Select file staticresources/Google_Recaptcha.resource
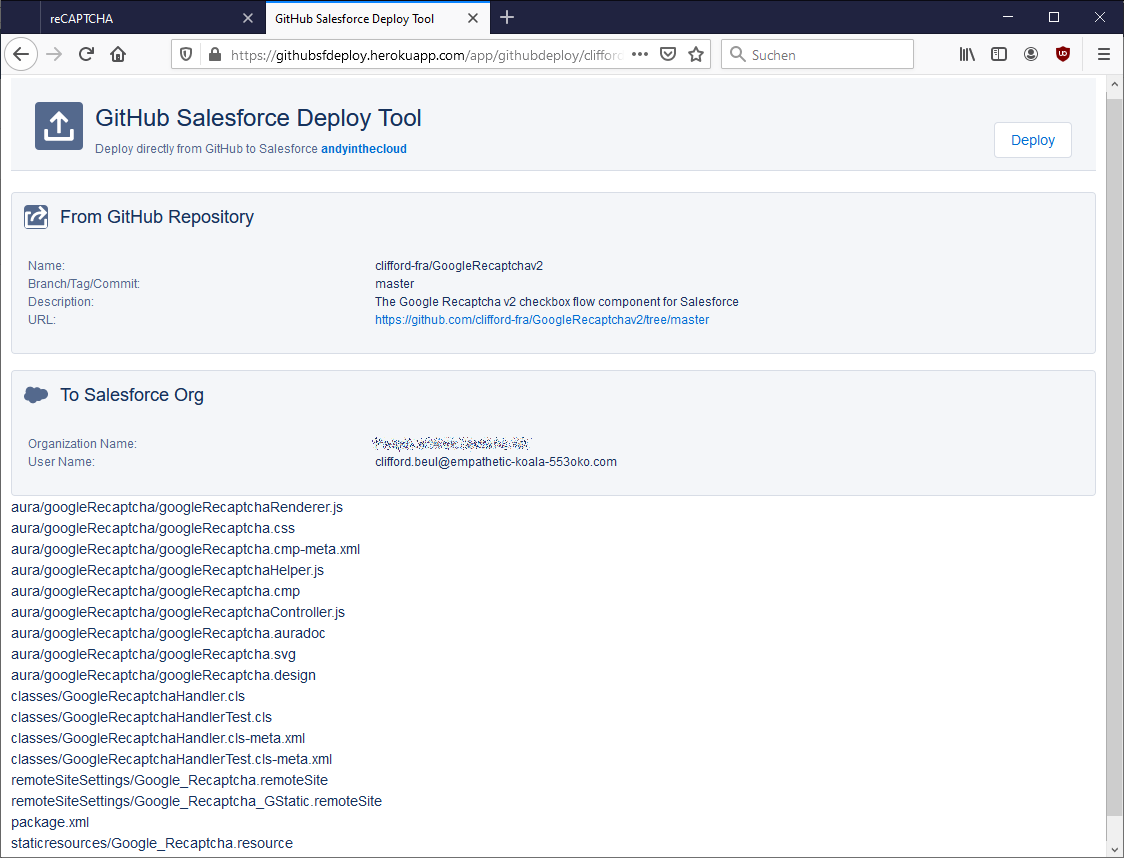 pos(152,843)
